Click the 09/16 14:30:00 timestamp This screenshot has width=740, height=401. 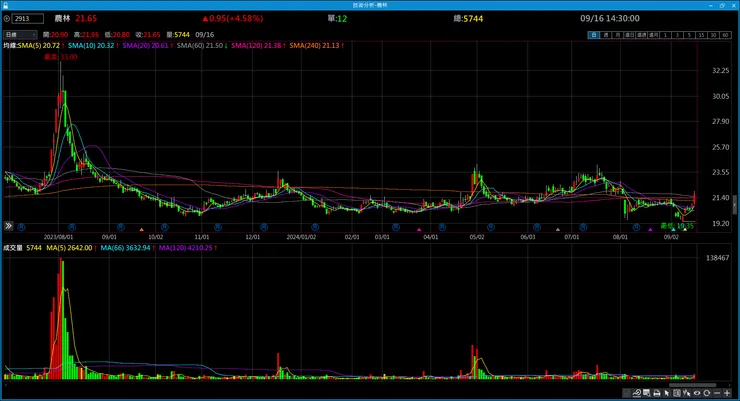[x=610, y=18]
